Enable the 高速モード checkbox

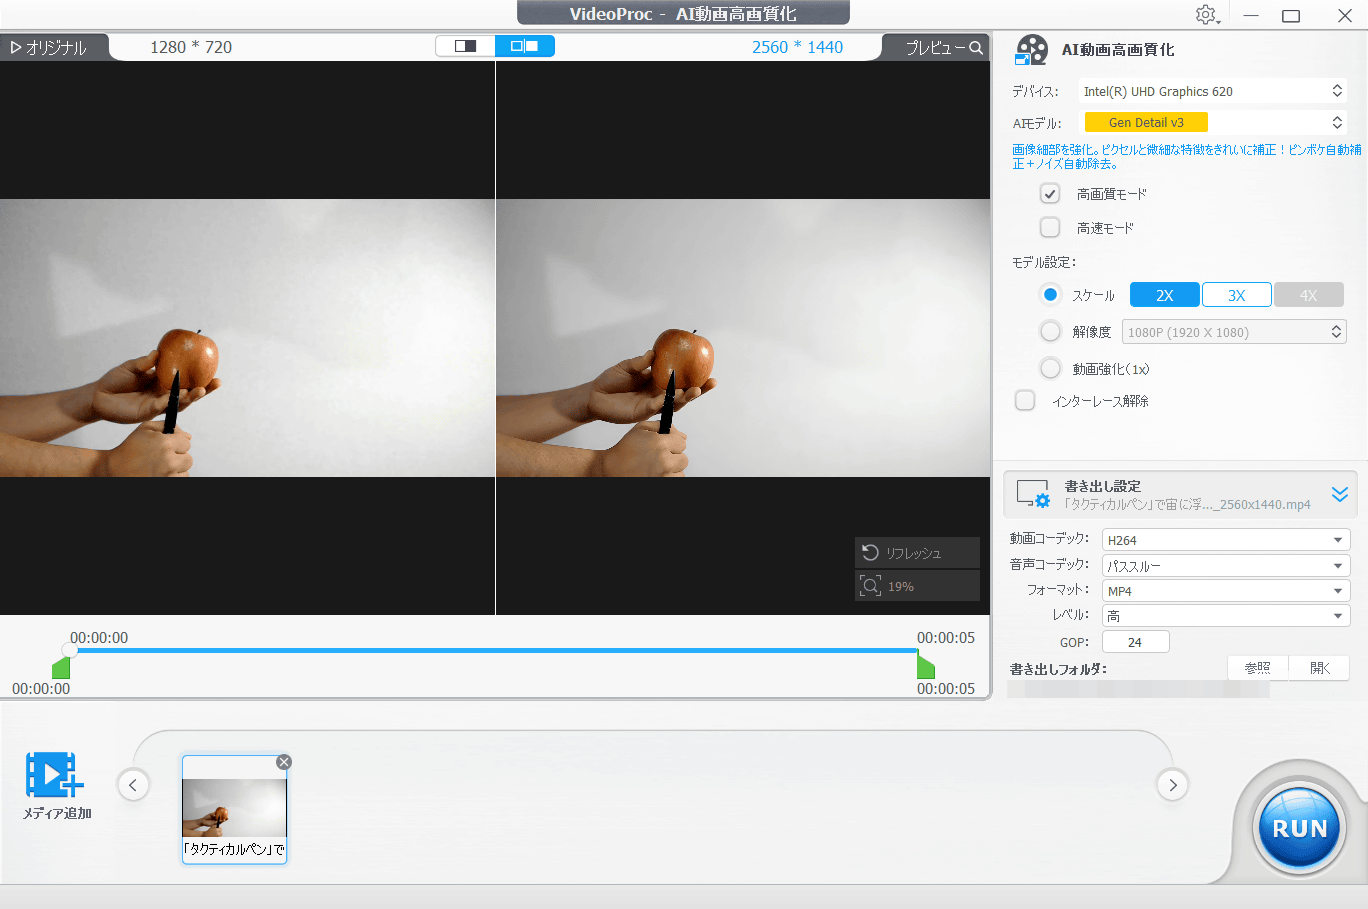(1050, 228)
